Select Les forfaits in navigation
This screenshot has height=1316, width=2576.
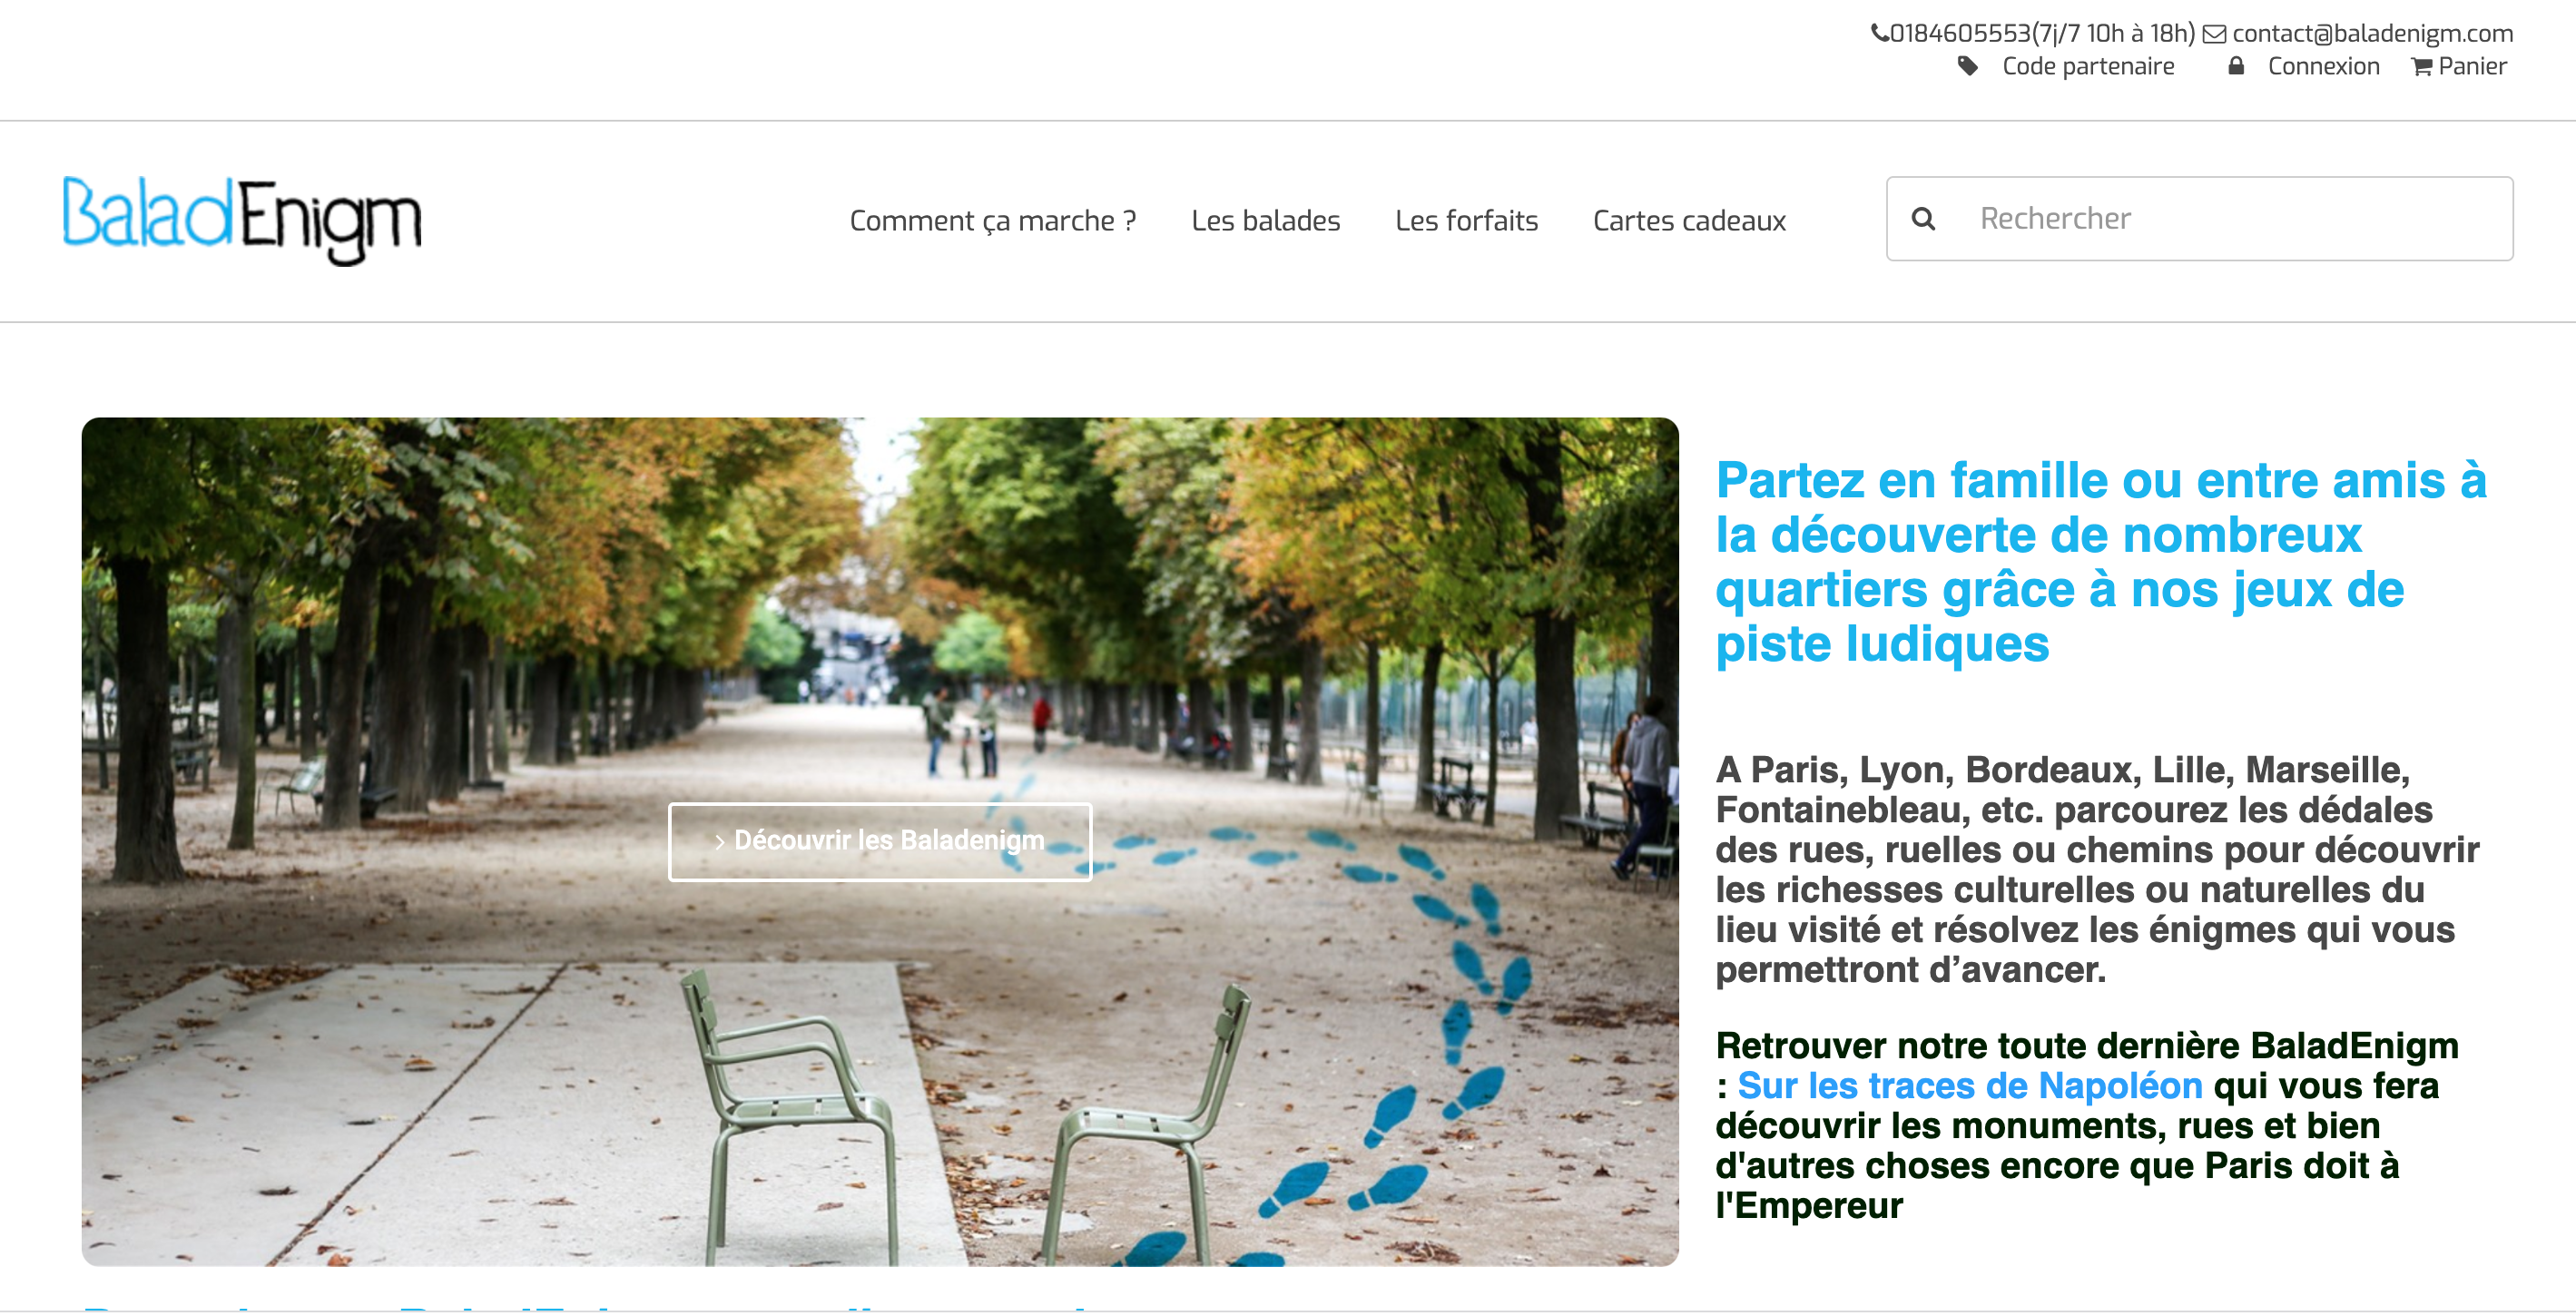click(x=1466, y=220)
